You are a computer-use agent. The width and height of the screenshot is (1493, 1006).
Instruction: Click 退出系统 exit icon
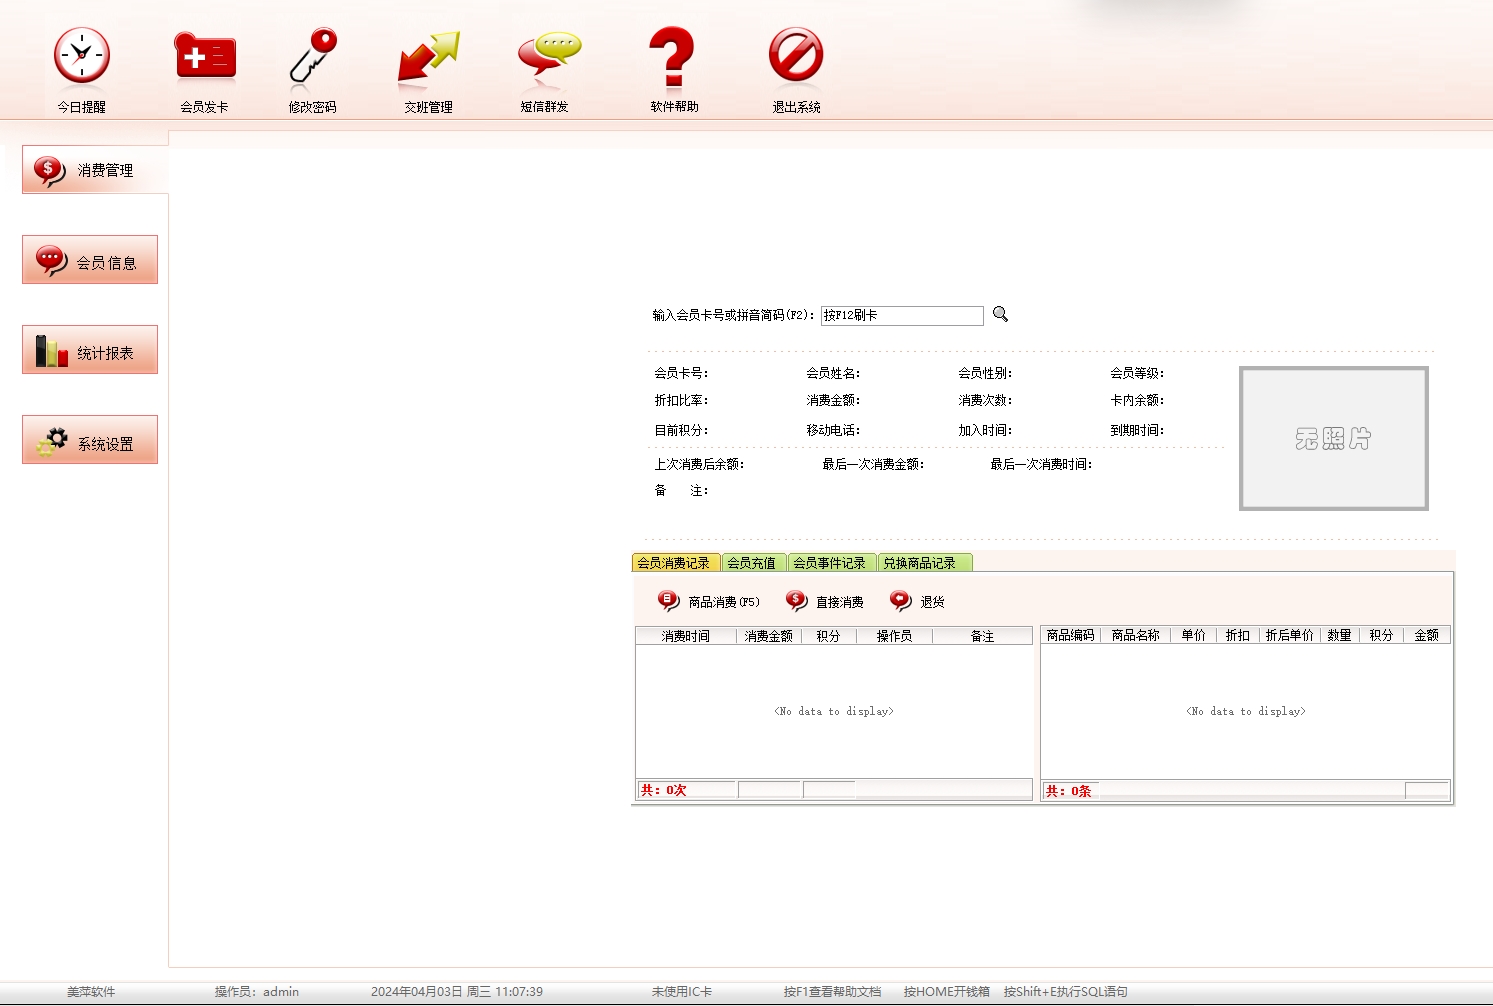(x=795, y=56)
